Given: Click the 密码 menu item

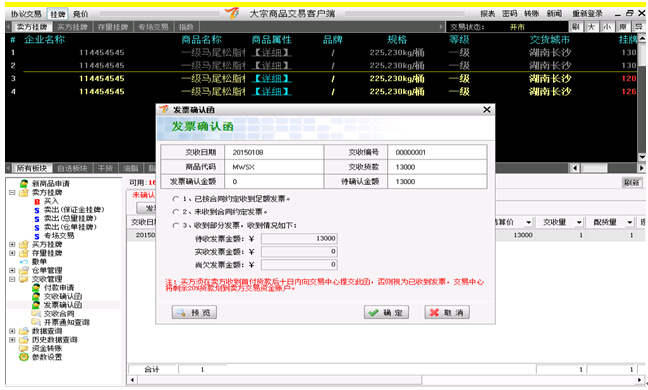Looking at the screenshot, I should pos(510,14).
